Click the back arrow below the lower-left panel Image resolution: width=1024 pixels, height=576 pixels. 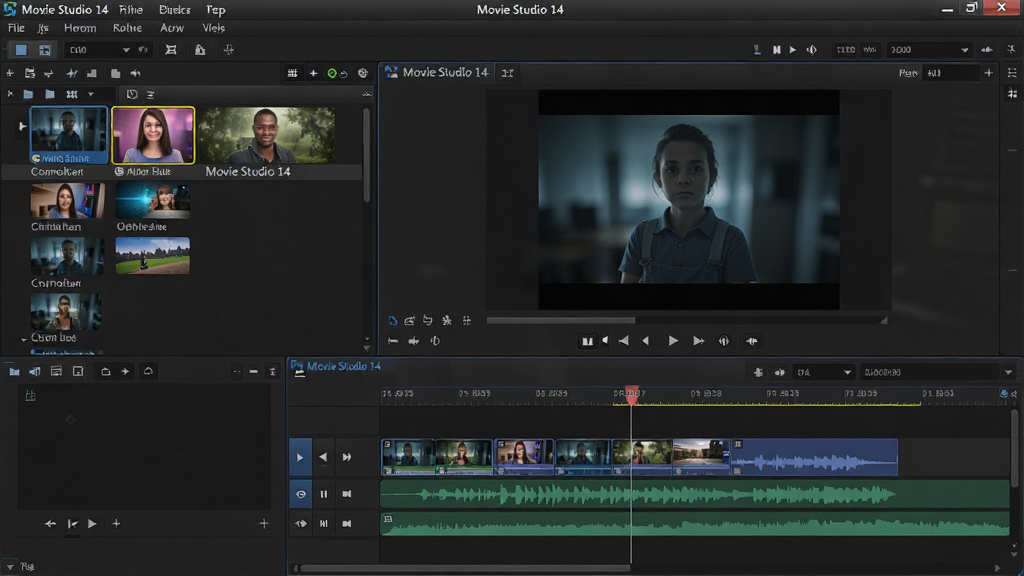coord(50,524)
